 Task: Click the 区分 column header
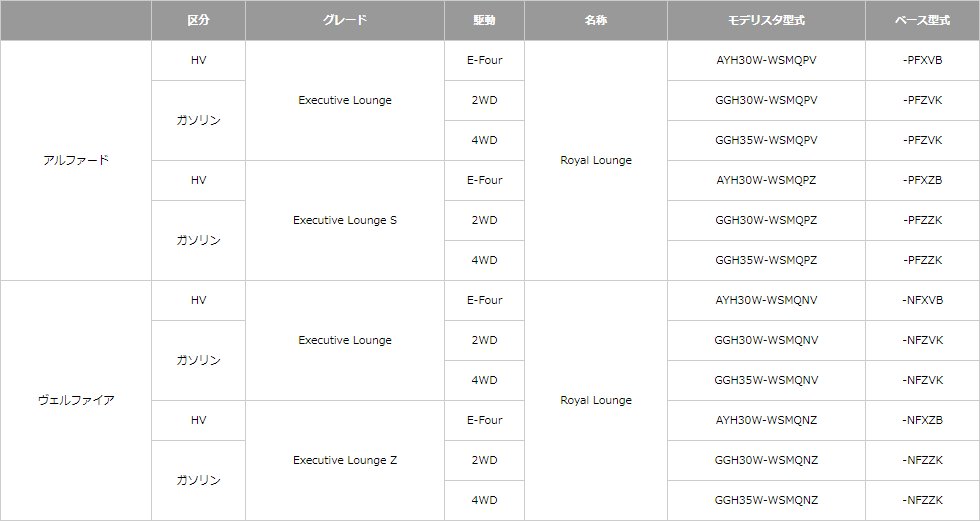[x=198, y=21]
